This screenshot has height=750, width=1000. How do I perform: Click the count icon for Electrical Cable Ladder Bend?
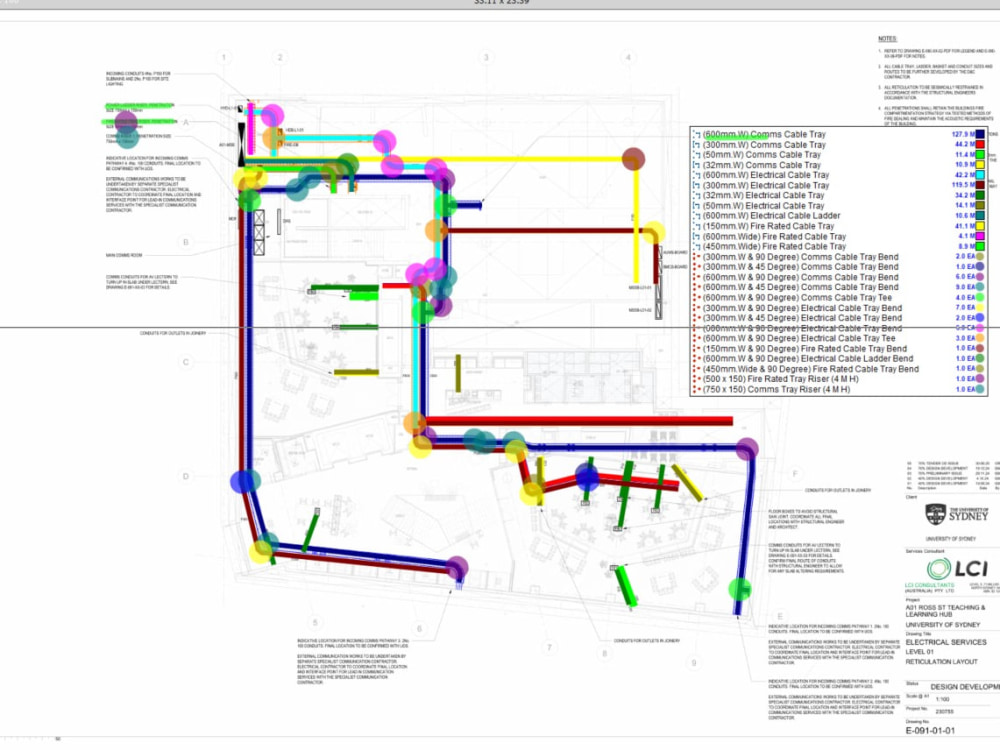697,359
